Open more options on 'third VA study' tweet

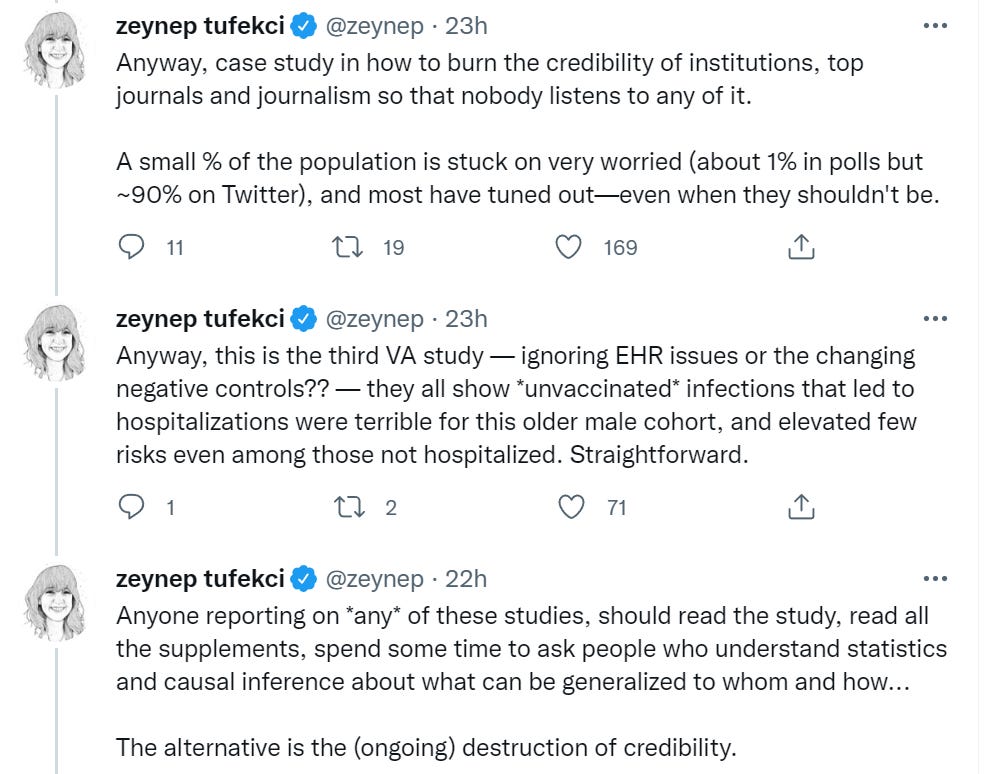(x=935, y=319)
